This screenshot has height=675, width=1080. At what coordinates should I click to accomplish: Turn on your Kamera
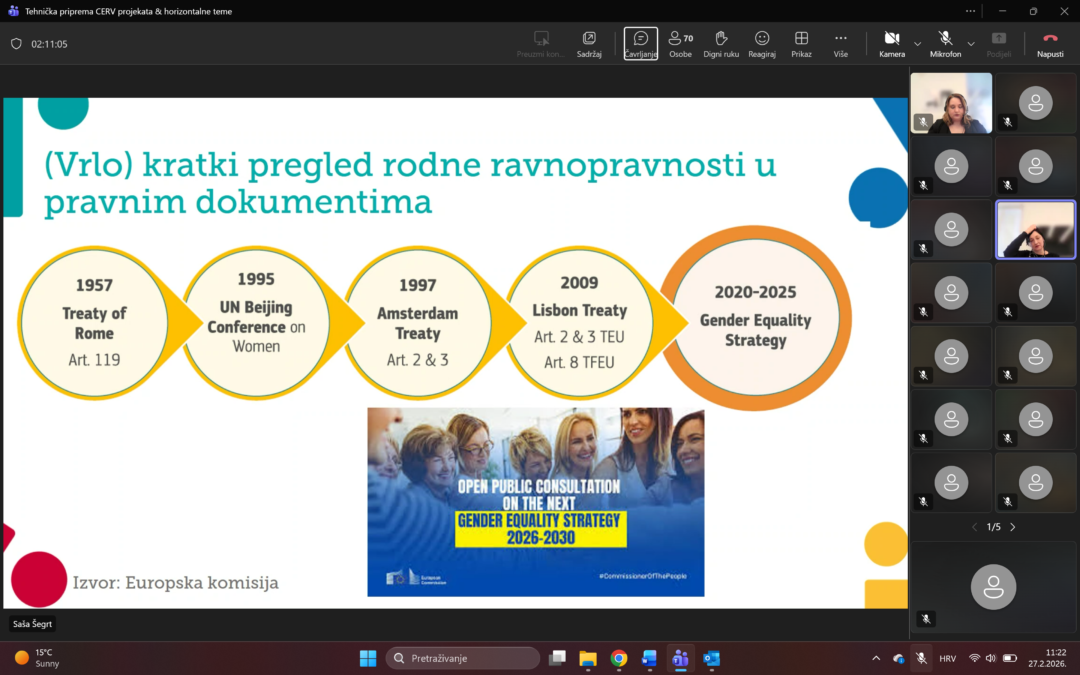pyautogui.click(x=891, y=43)
